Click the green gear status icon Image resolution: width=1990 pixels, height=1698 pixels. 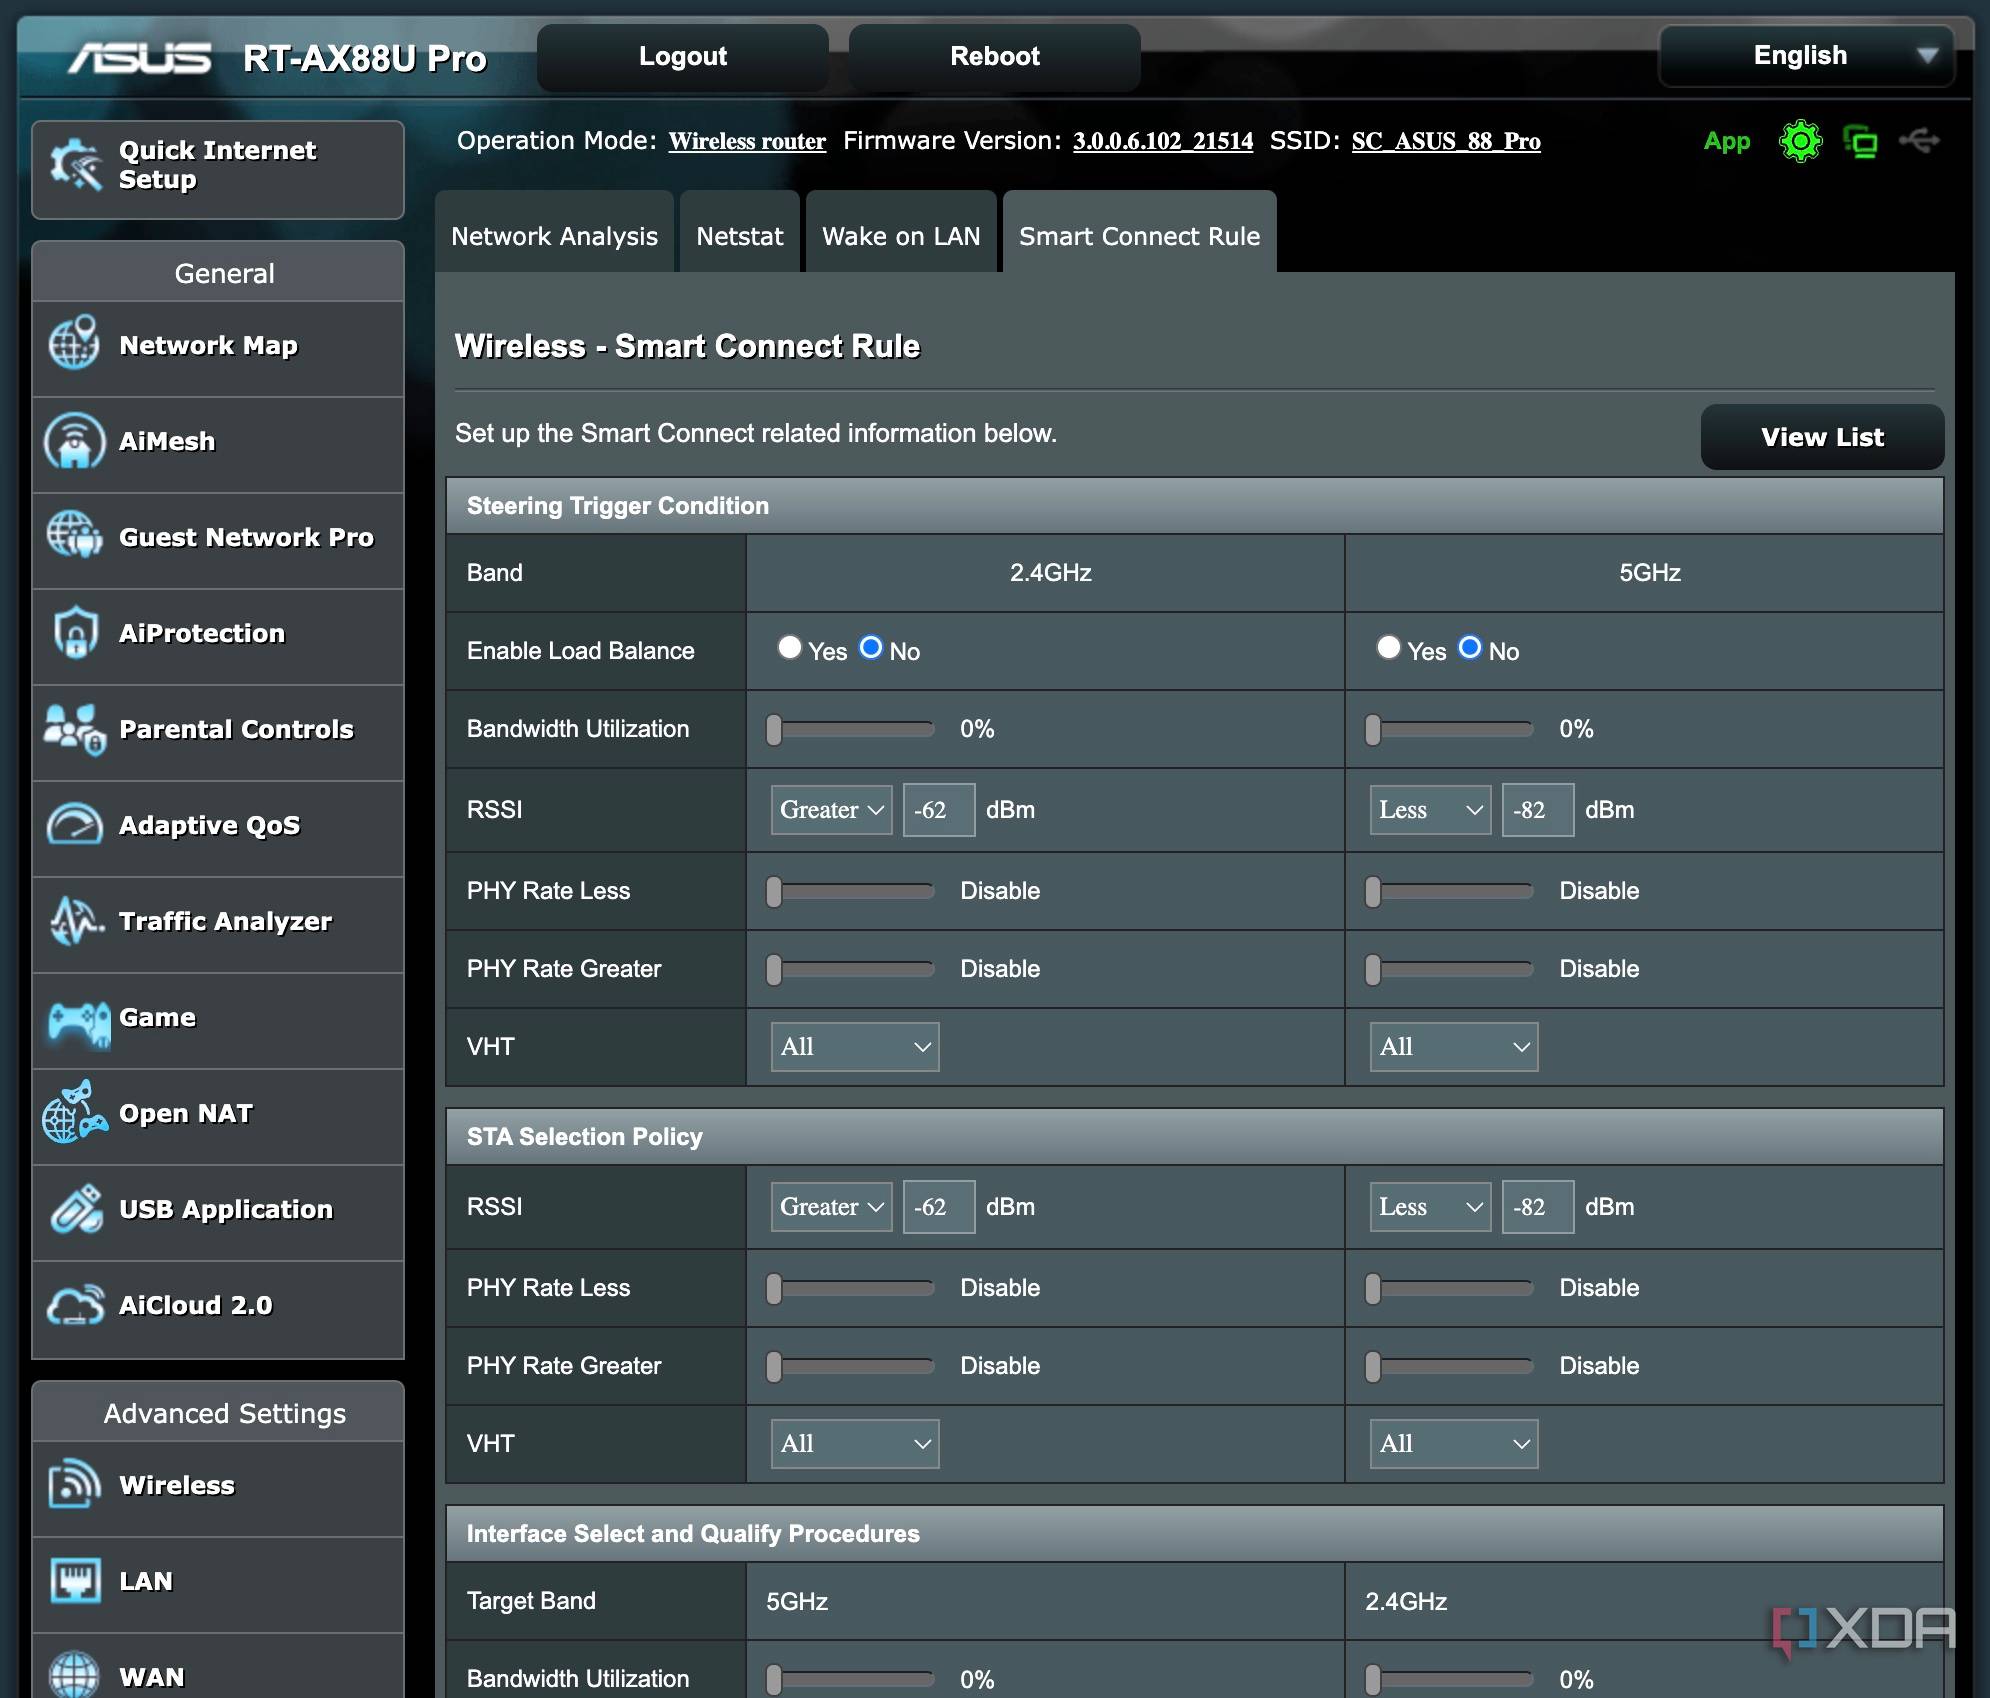click(1800, 141)
